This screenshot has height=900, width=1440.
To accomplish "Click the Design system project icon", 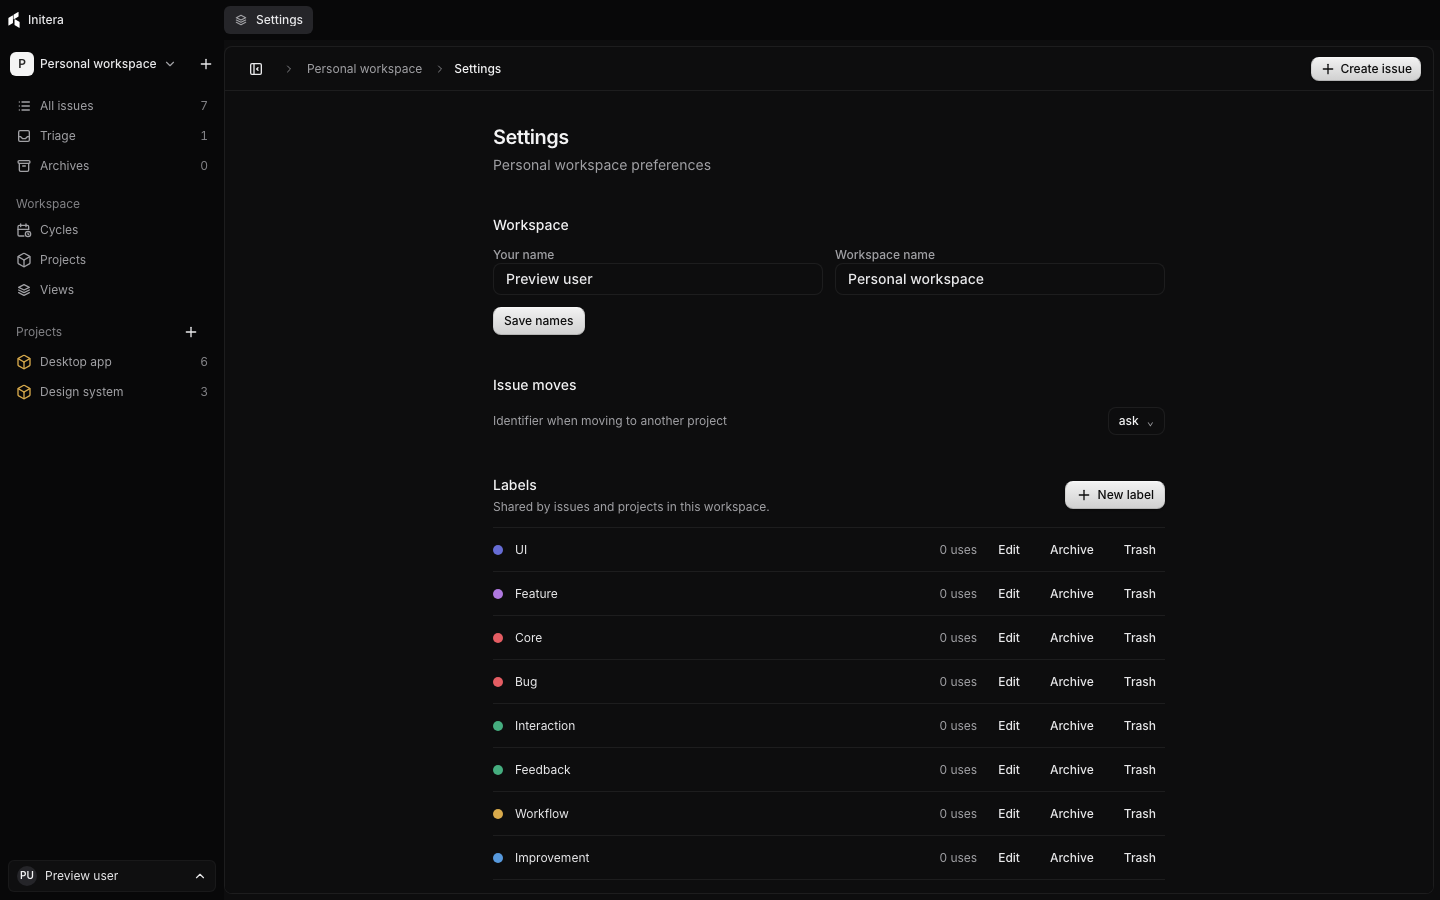I will pyautogui.click(x=24, y=392).
